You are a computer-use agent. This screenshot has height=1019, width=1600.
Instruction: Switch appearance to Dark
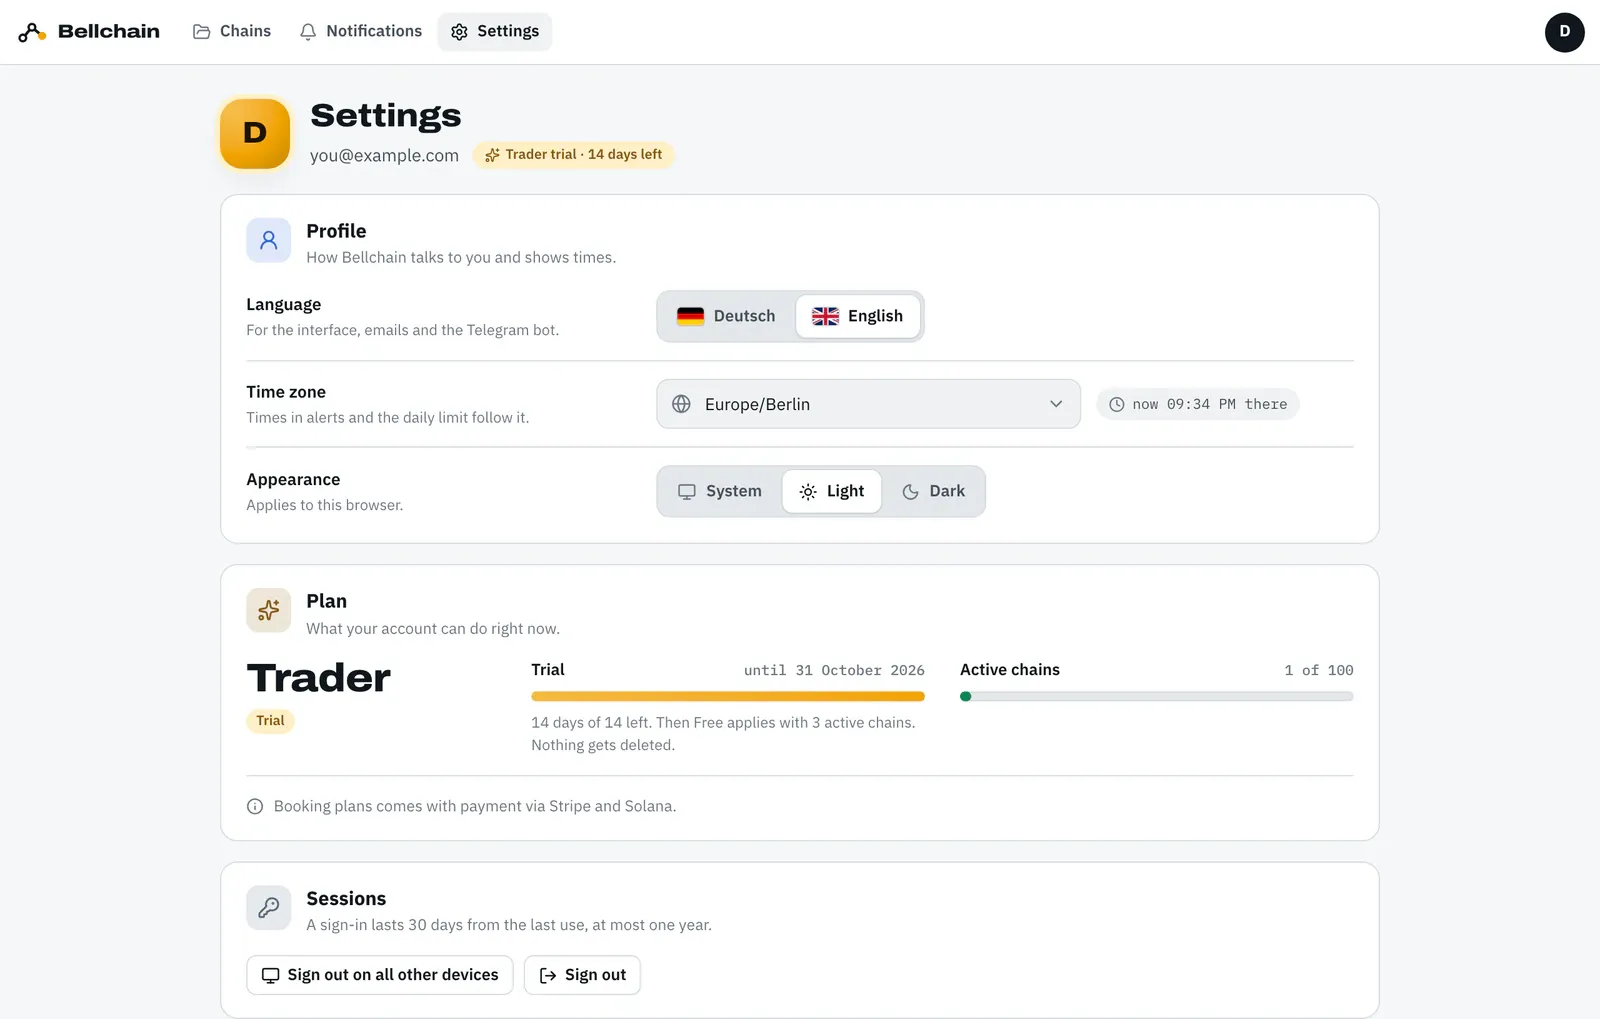pos(933,491)
